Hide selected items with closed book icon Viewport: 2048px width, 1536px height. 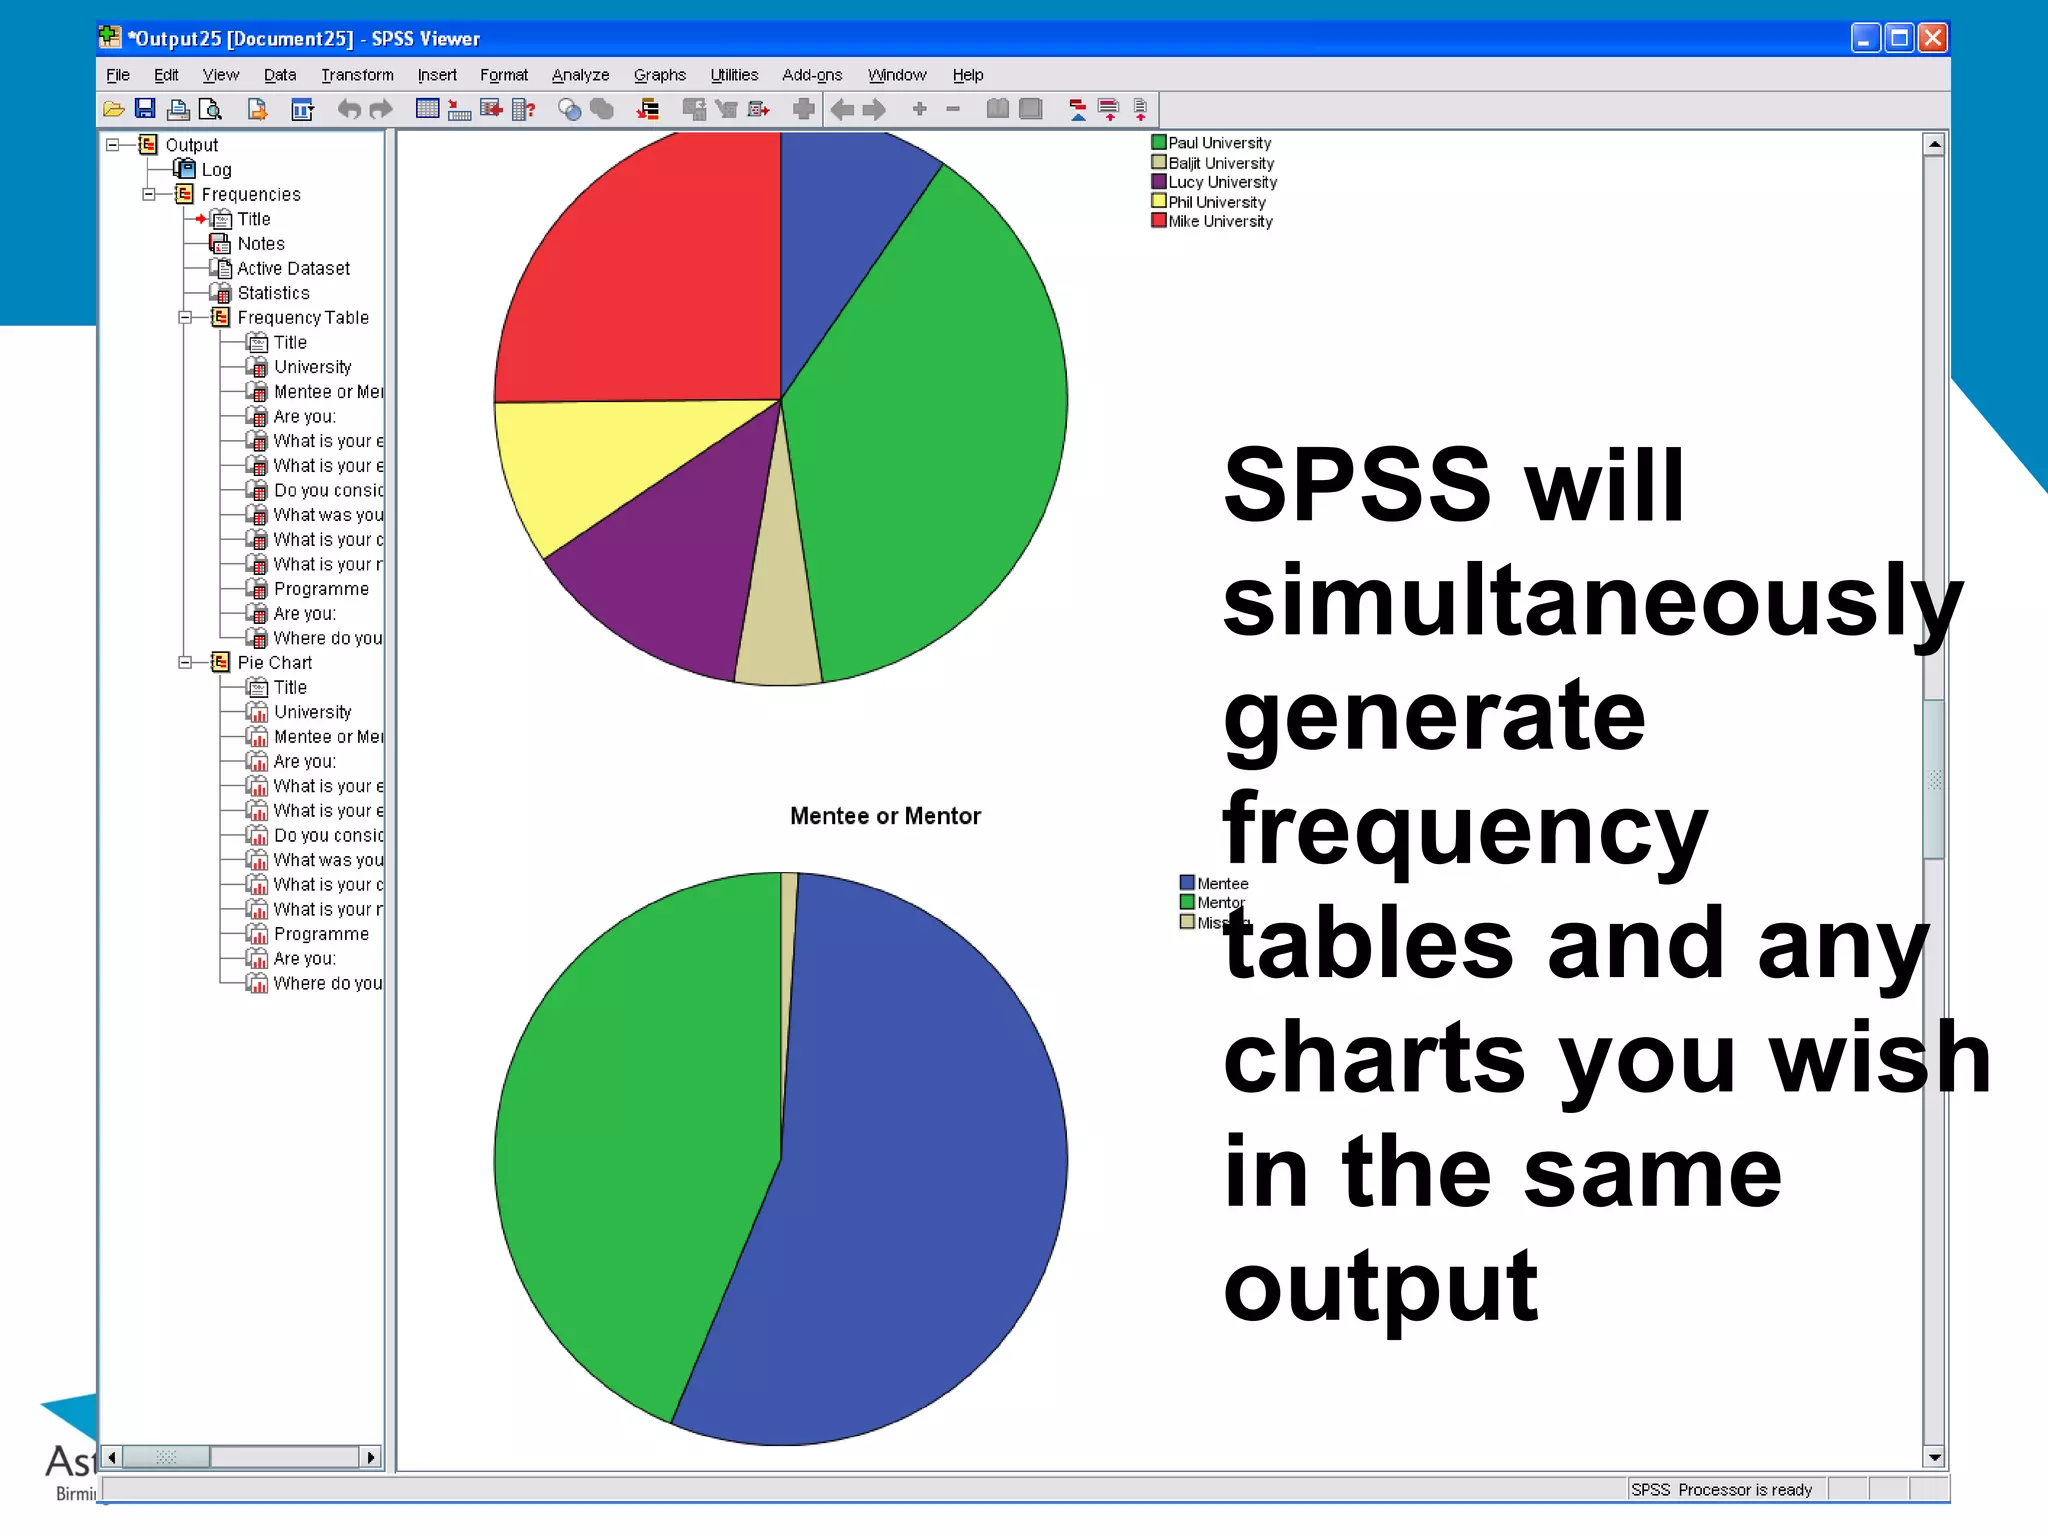(x=1030, y=109)
